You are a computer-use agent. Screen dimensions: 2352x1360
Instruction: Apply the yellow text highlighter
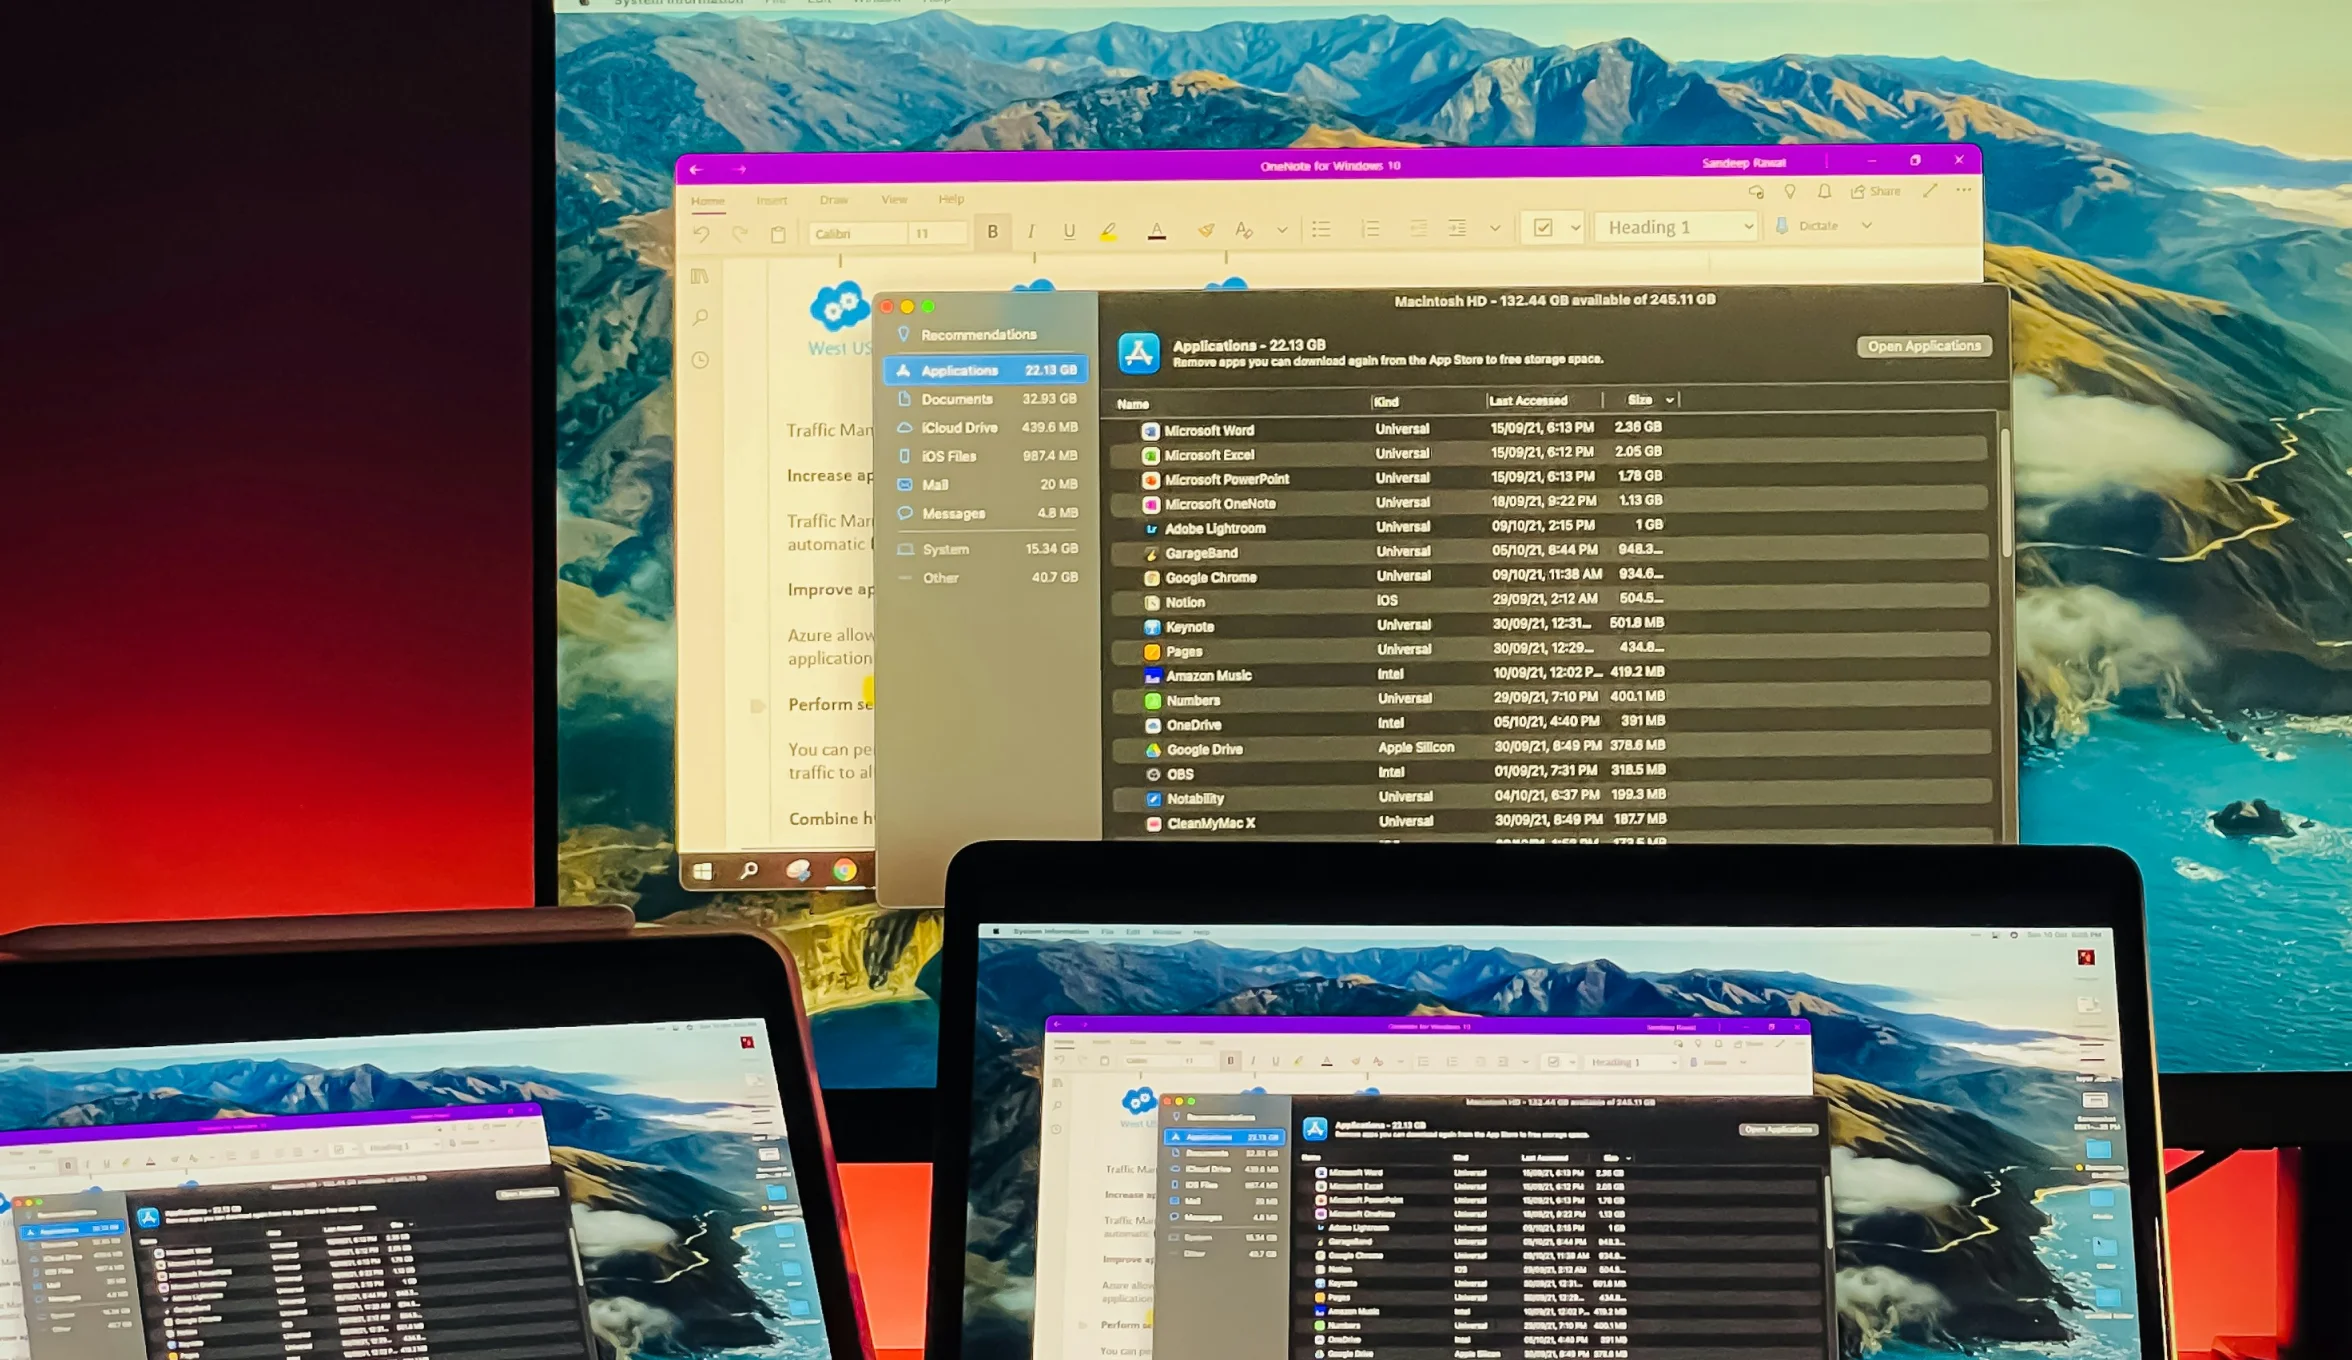click(1109, 232)
